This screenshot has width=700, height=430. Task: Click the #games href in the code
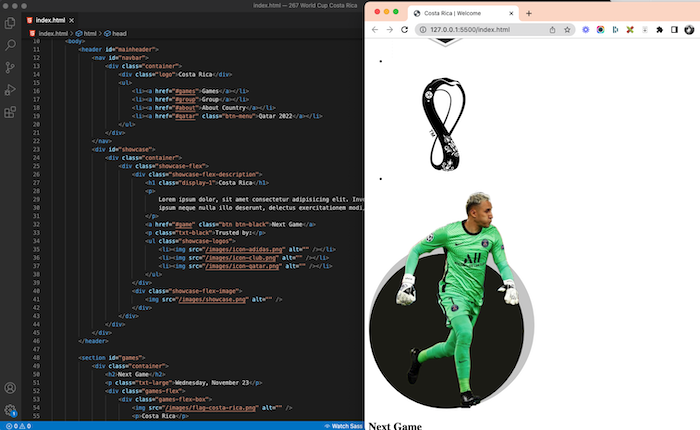(x=185, y=91)
